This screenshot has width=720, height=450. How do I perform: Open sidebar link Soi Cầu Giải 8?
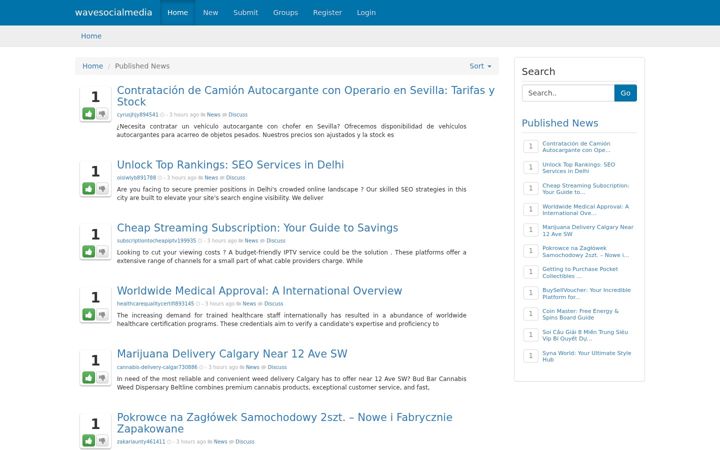click(x=585, y=336)
